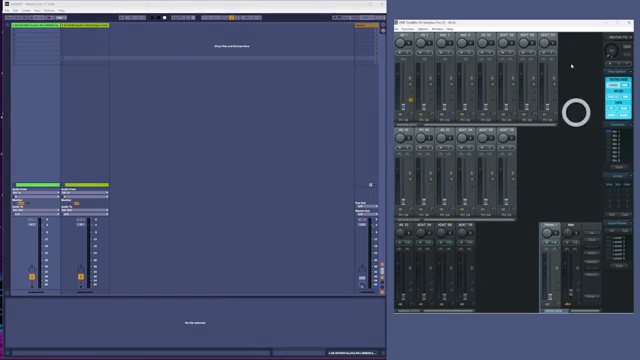Start playback in Ableton Live transport
Viewport: 640px width, 360px height.
153,18
